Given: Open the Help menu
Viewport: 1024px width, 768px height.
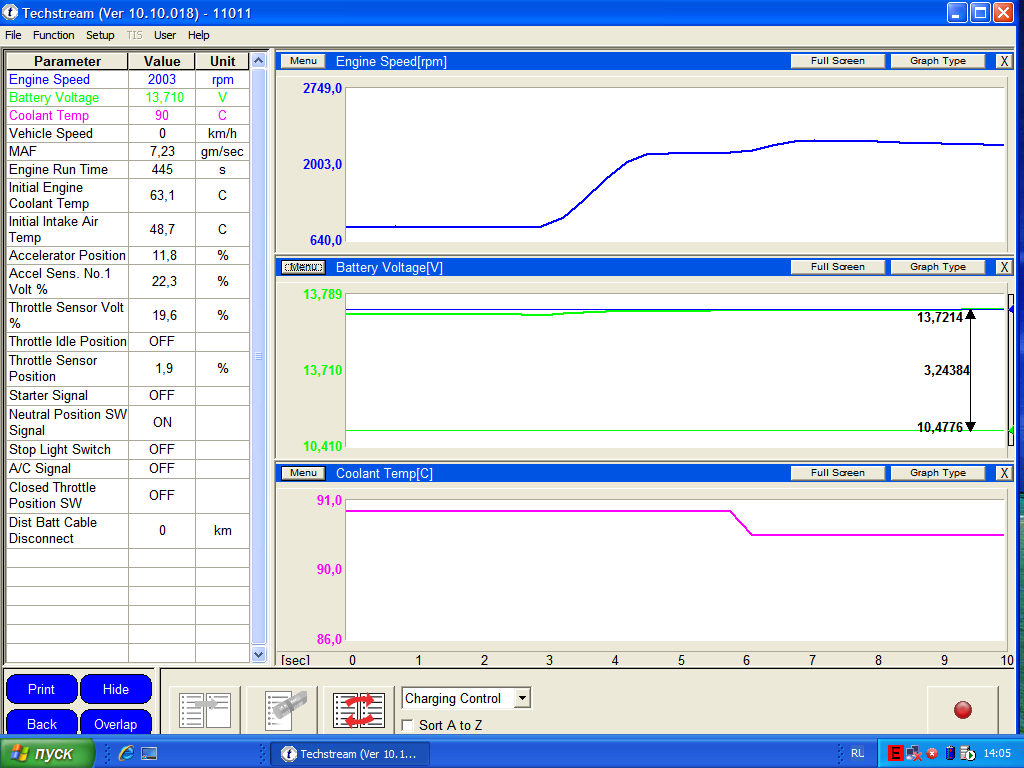Looking at the screenshot, I should 199,35.
